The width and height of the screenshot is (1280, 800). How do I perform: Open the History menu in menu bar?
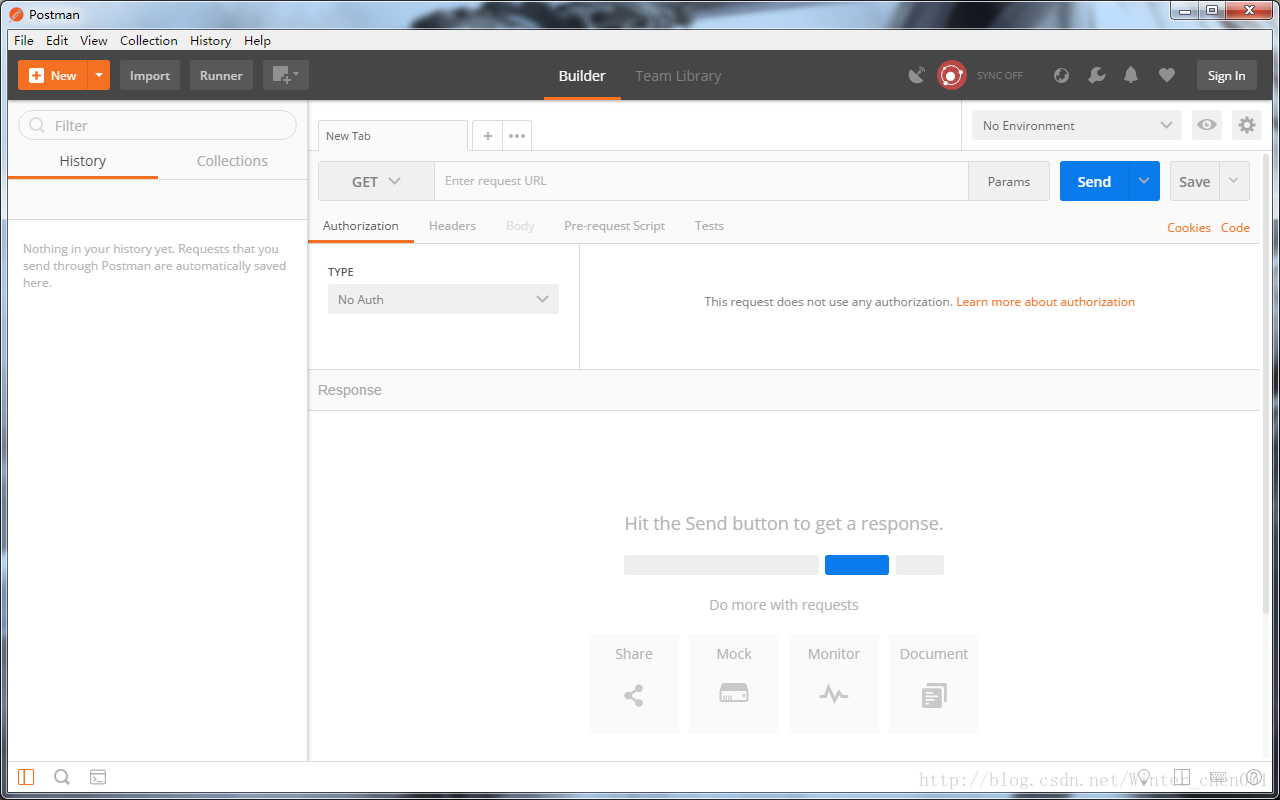pyautogui.click(x=210, y=41)
